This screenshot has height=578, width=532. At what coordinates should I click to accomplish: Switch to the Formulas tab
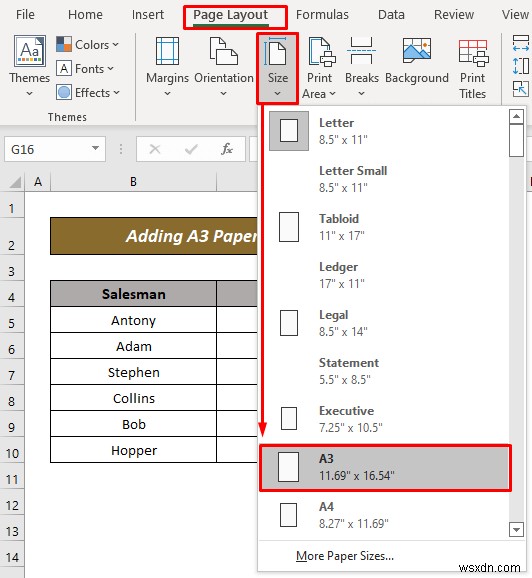tap(322, 15)
